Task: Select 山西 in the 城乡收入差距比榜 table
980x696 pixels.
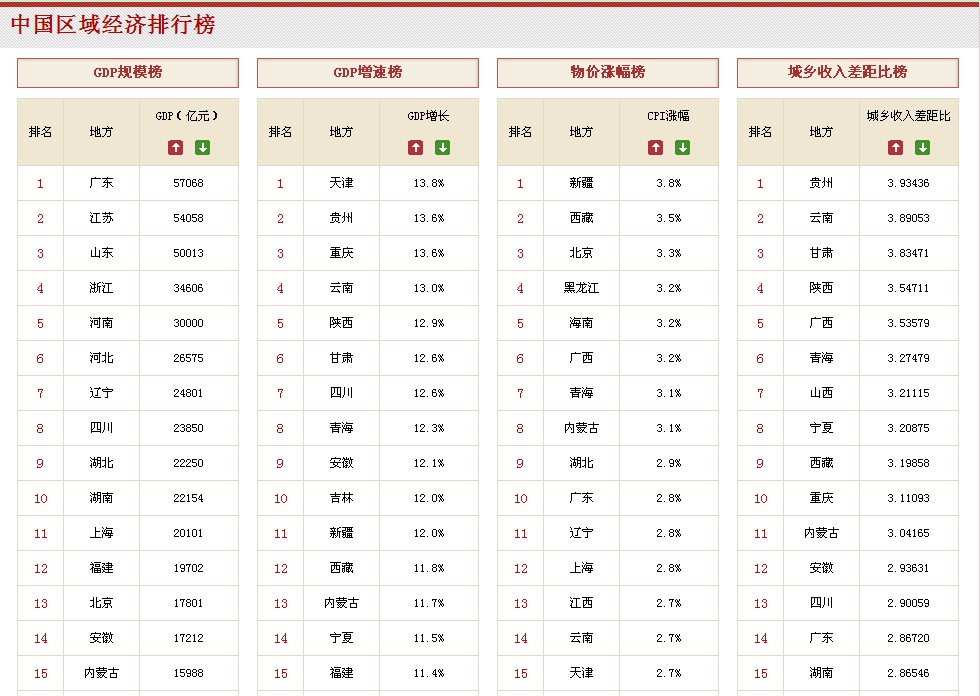Action: (821, 393)
